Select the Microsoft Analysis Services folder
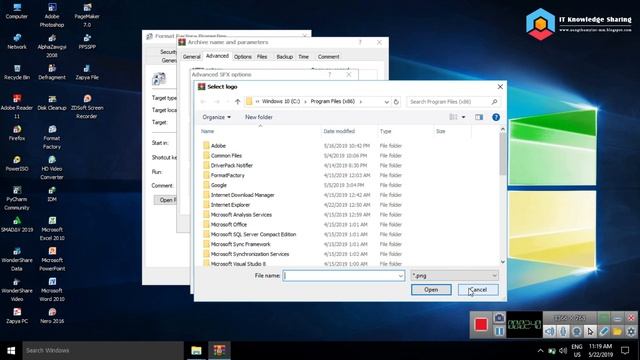The image size is (640, 360). click(241, 215)
